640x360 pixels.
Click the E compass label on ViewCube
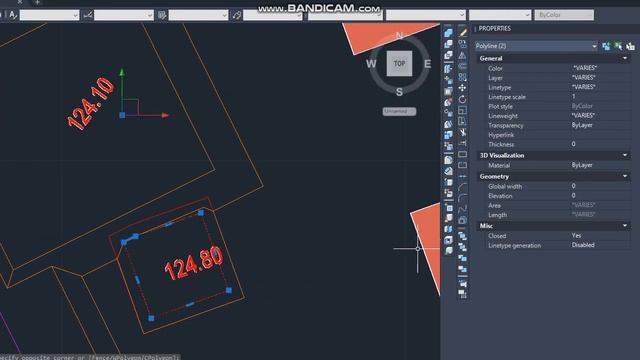[x=427, y=64]
